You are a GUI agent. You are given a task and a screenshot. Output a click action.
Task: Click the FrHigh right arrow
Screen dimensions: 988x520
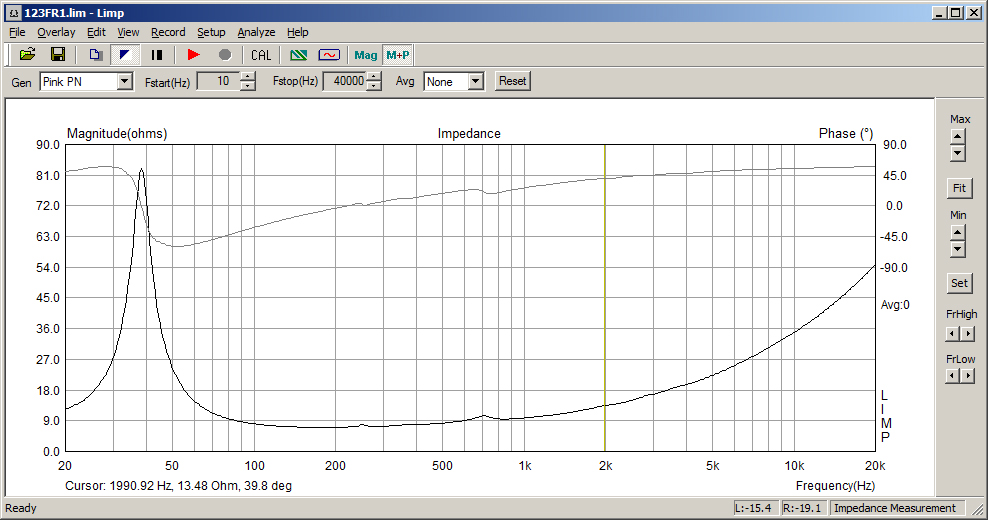(x=968, y=333)
